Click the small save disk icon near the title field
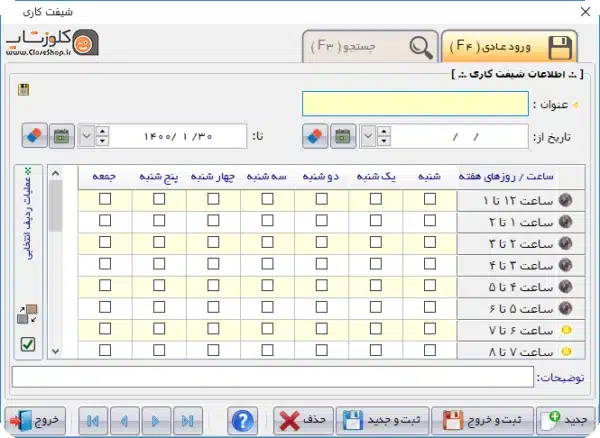This screenshot has height=438, width=600. [x=24, y=90]
